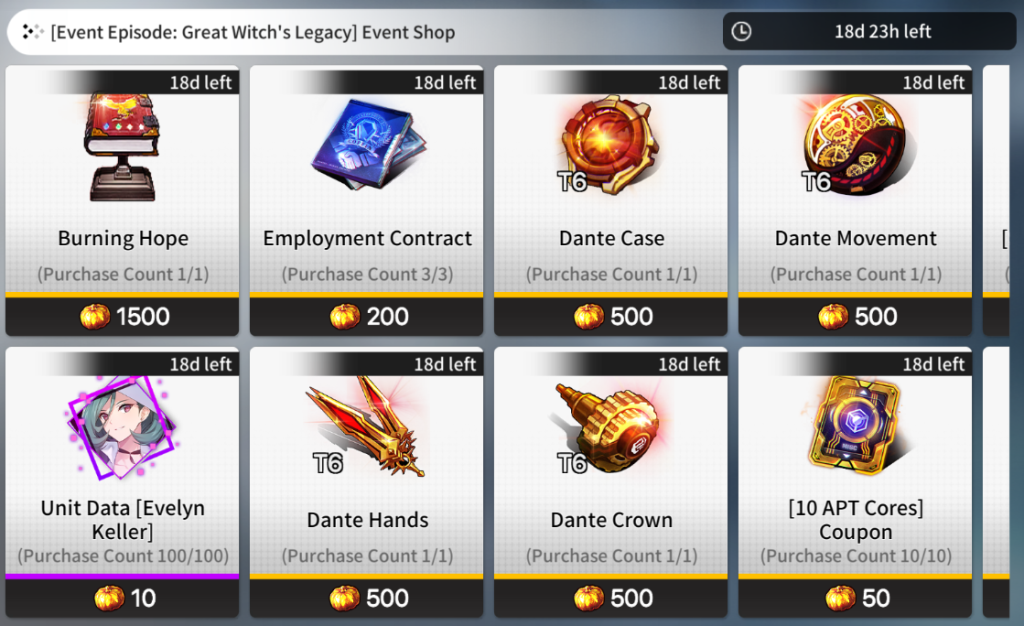Click the Dante Crown T6 gear icon
1024x626 pixels.
(609, 428)
